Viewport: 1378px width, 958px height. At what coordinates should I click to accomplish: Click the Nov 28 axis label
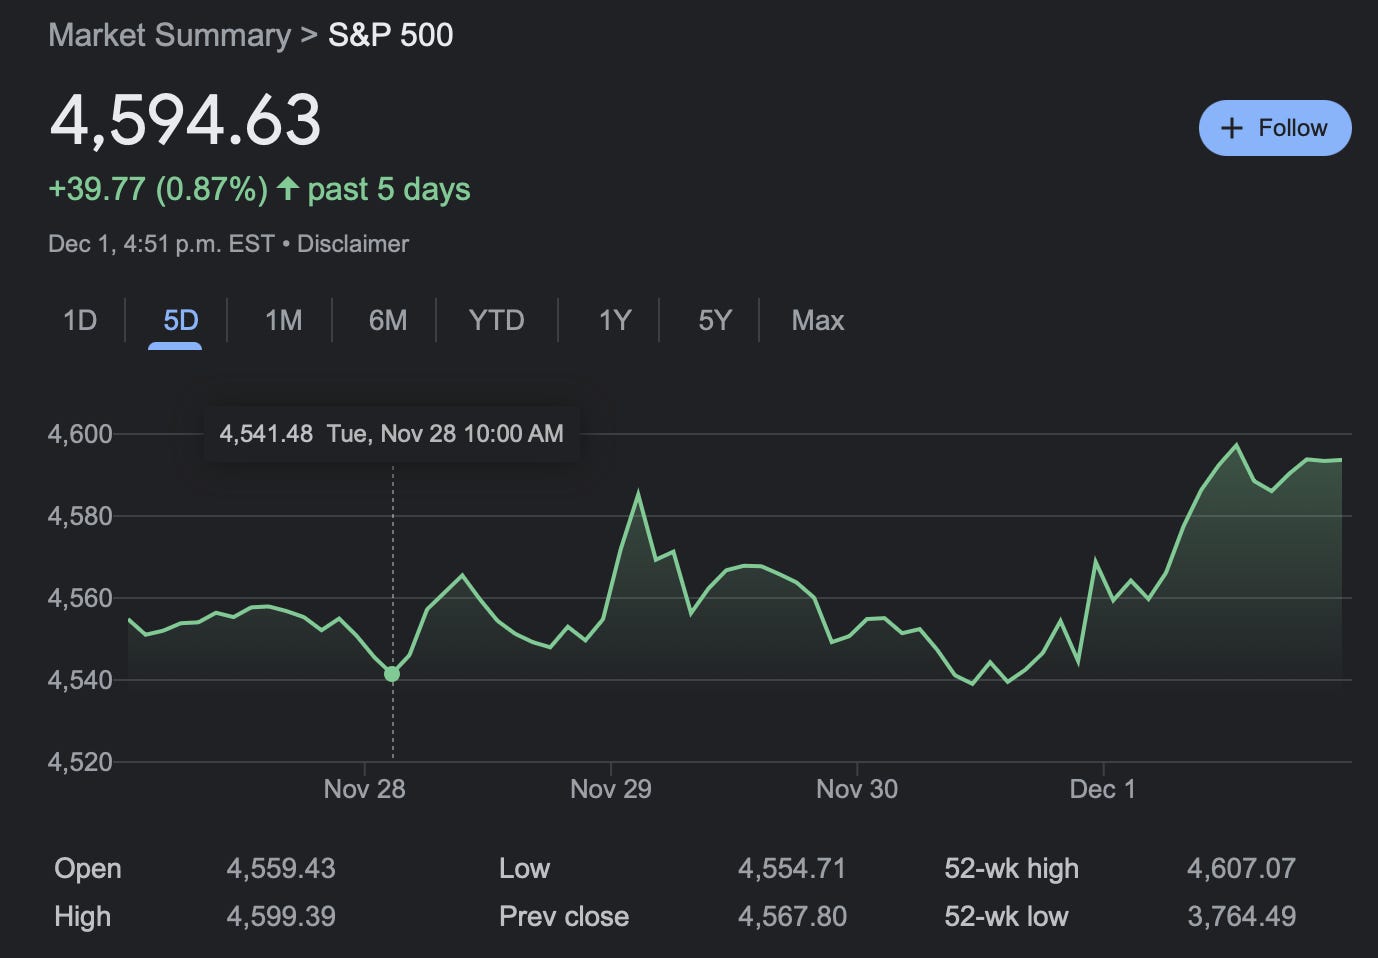click(x=364, y=789)
